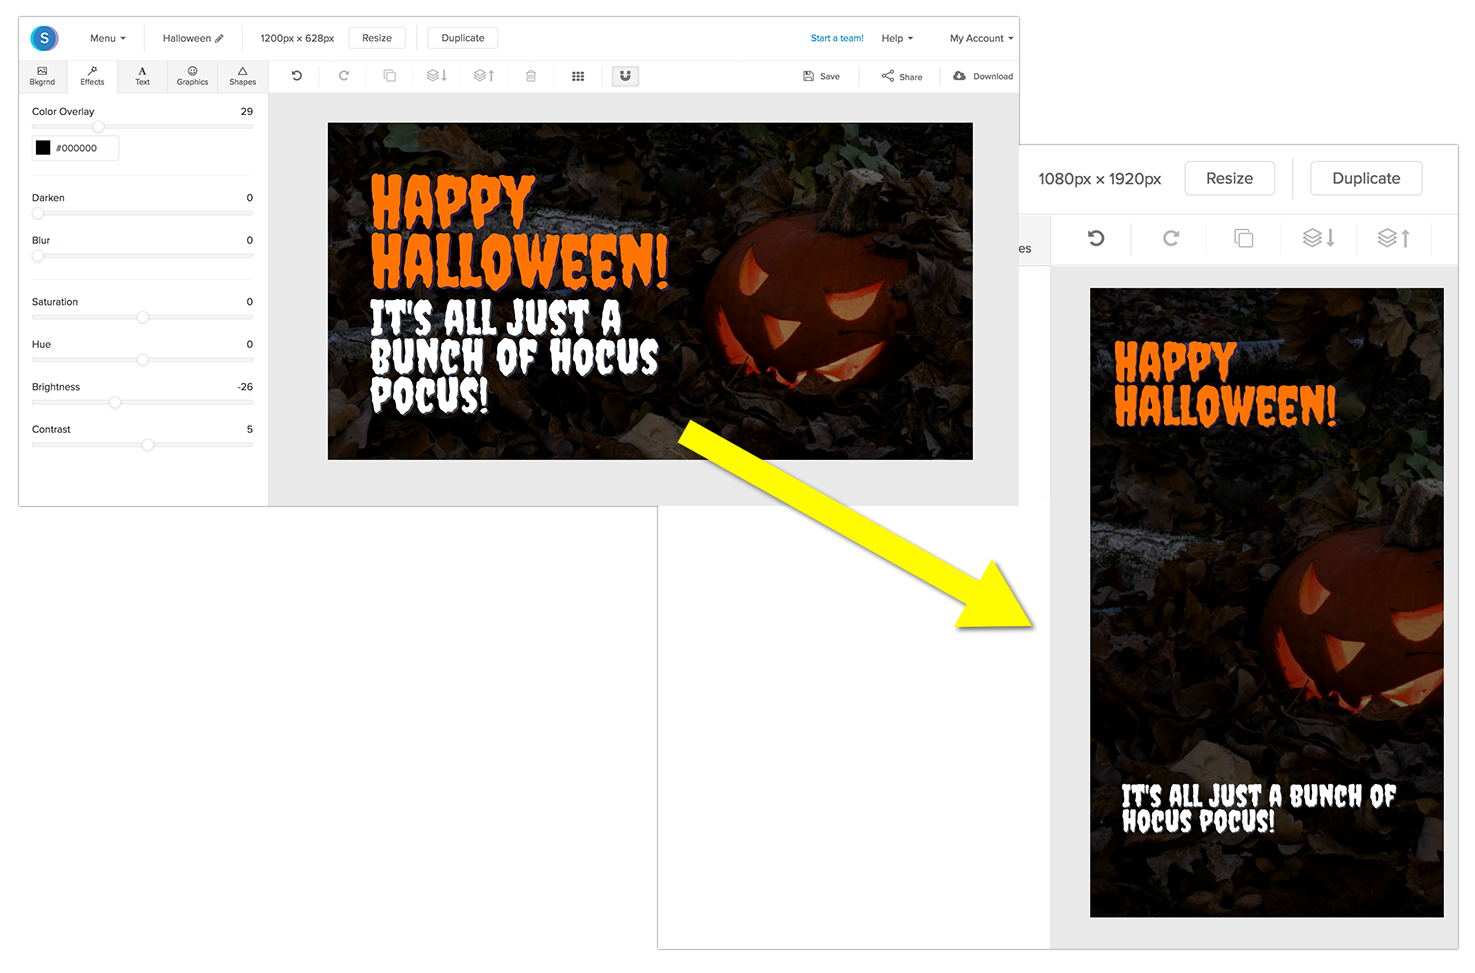Click the pencil icon next to Halloween
Screen dimensions: 1475x973
219,39
